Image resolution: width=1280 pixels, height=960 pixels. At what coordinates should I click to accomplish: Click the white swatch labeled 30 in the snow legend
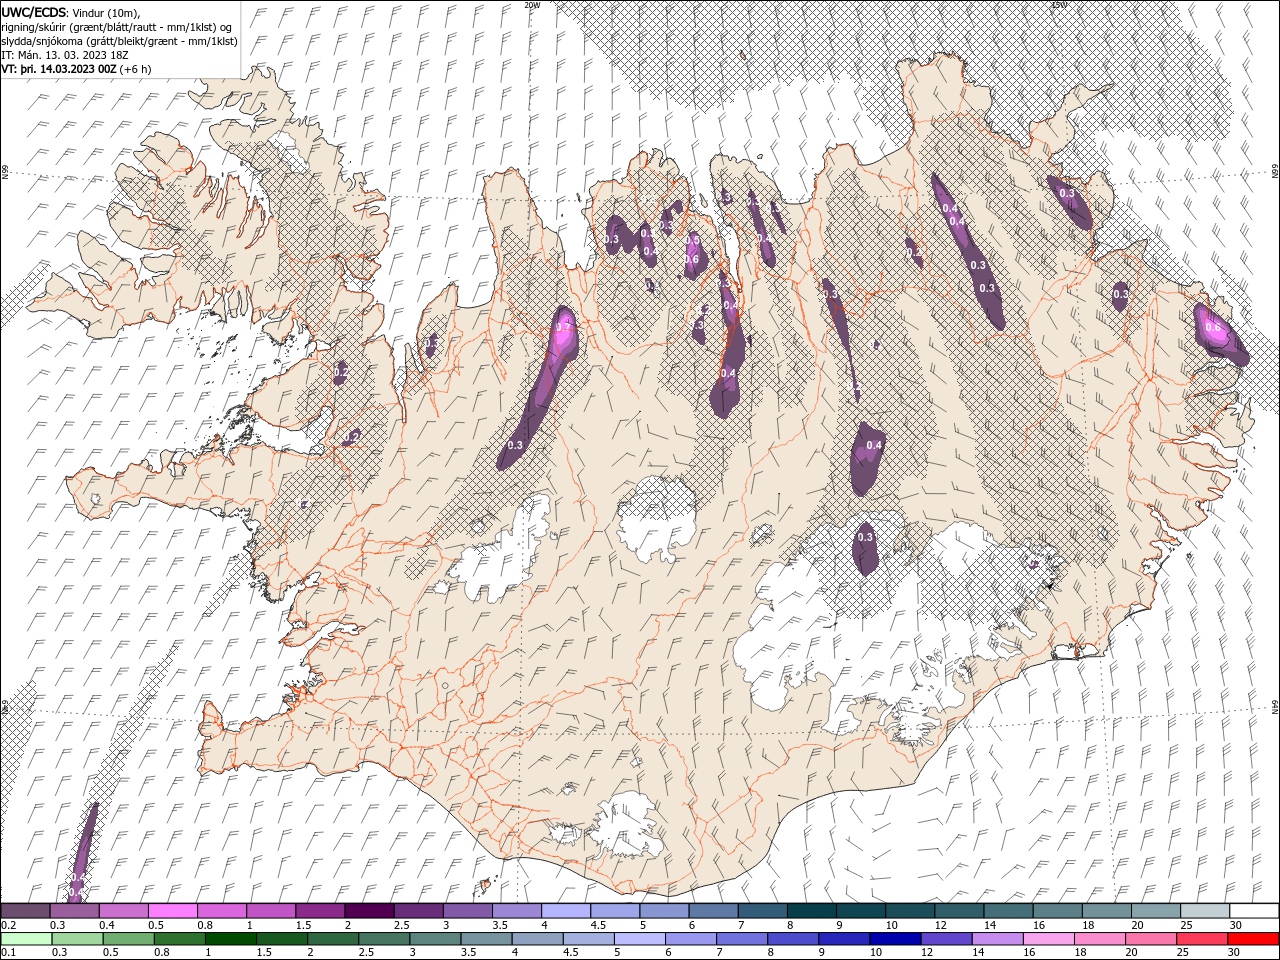click(1254, 911)
